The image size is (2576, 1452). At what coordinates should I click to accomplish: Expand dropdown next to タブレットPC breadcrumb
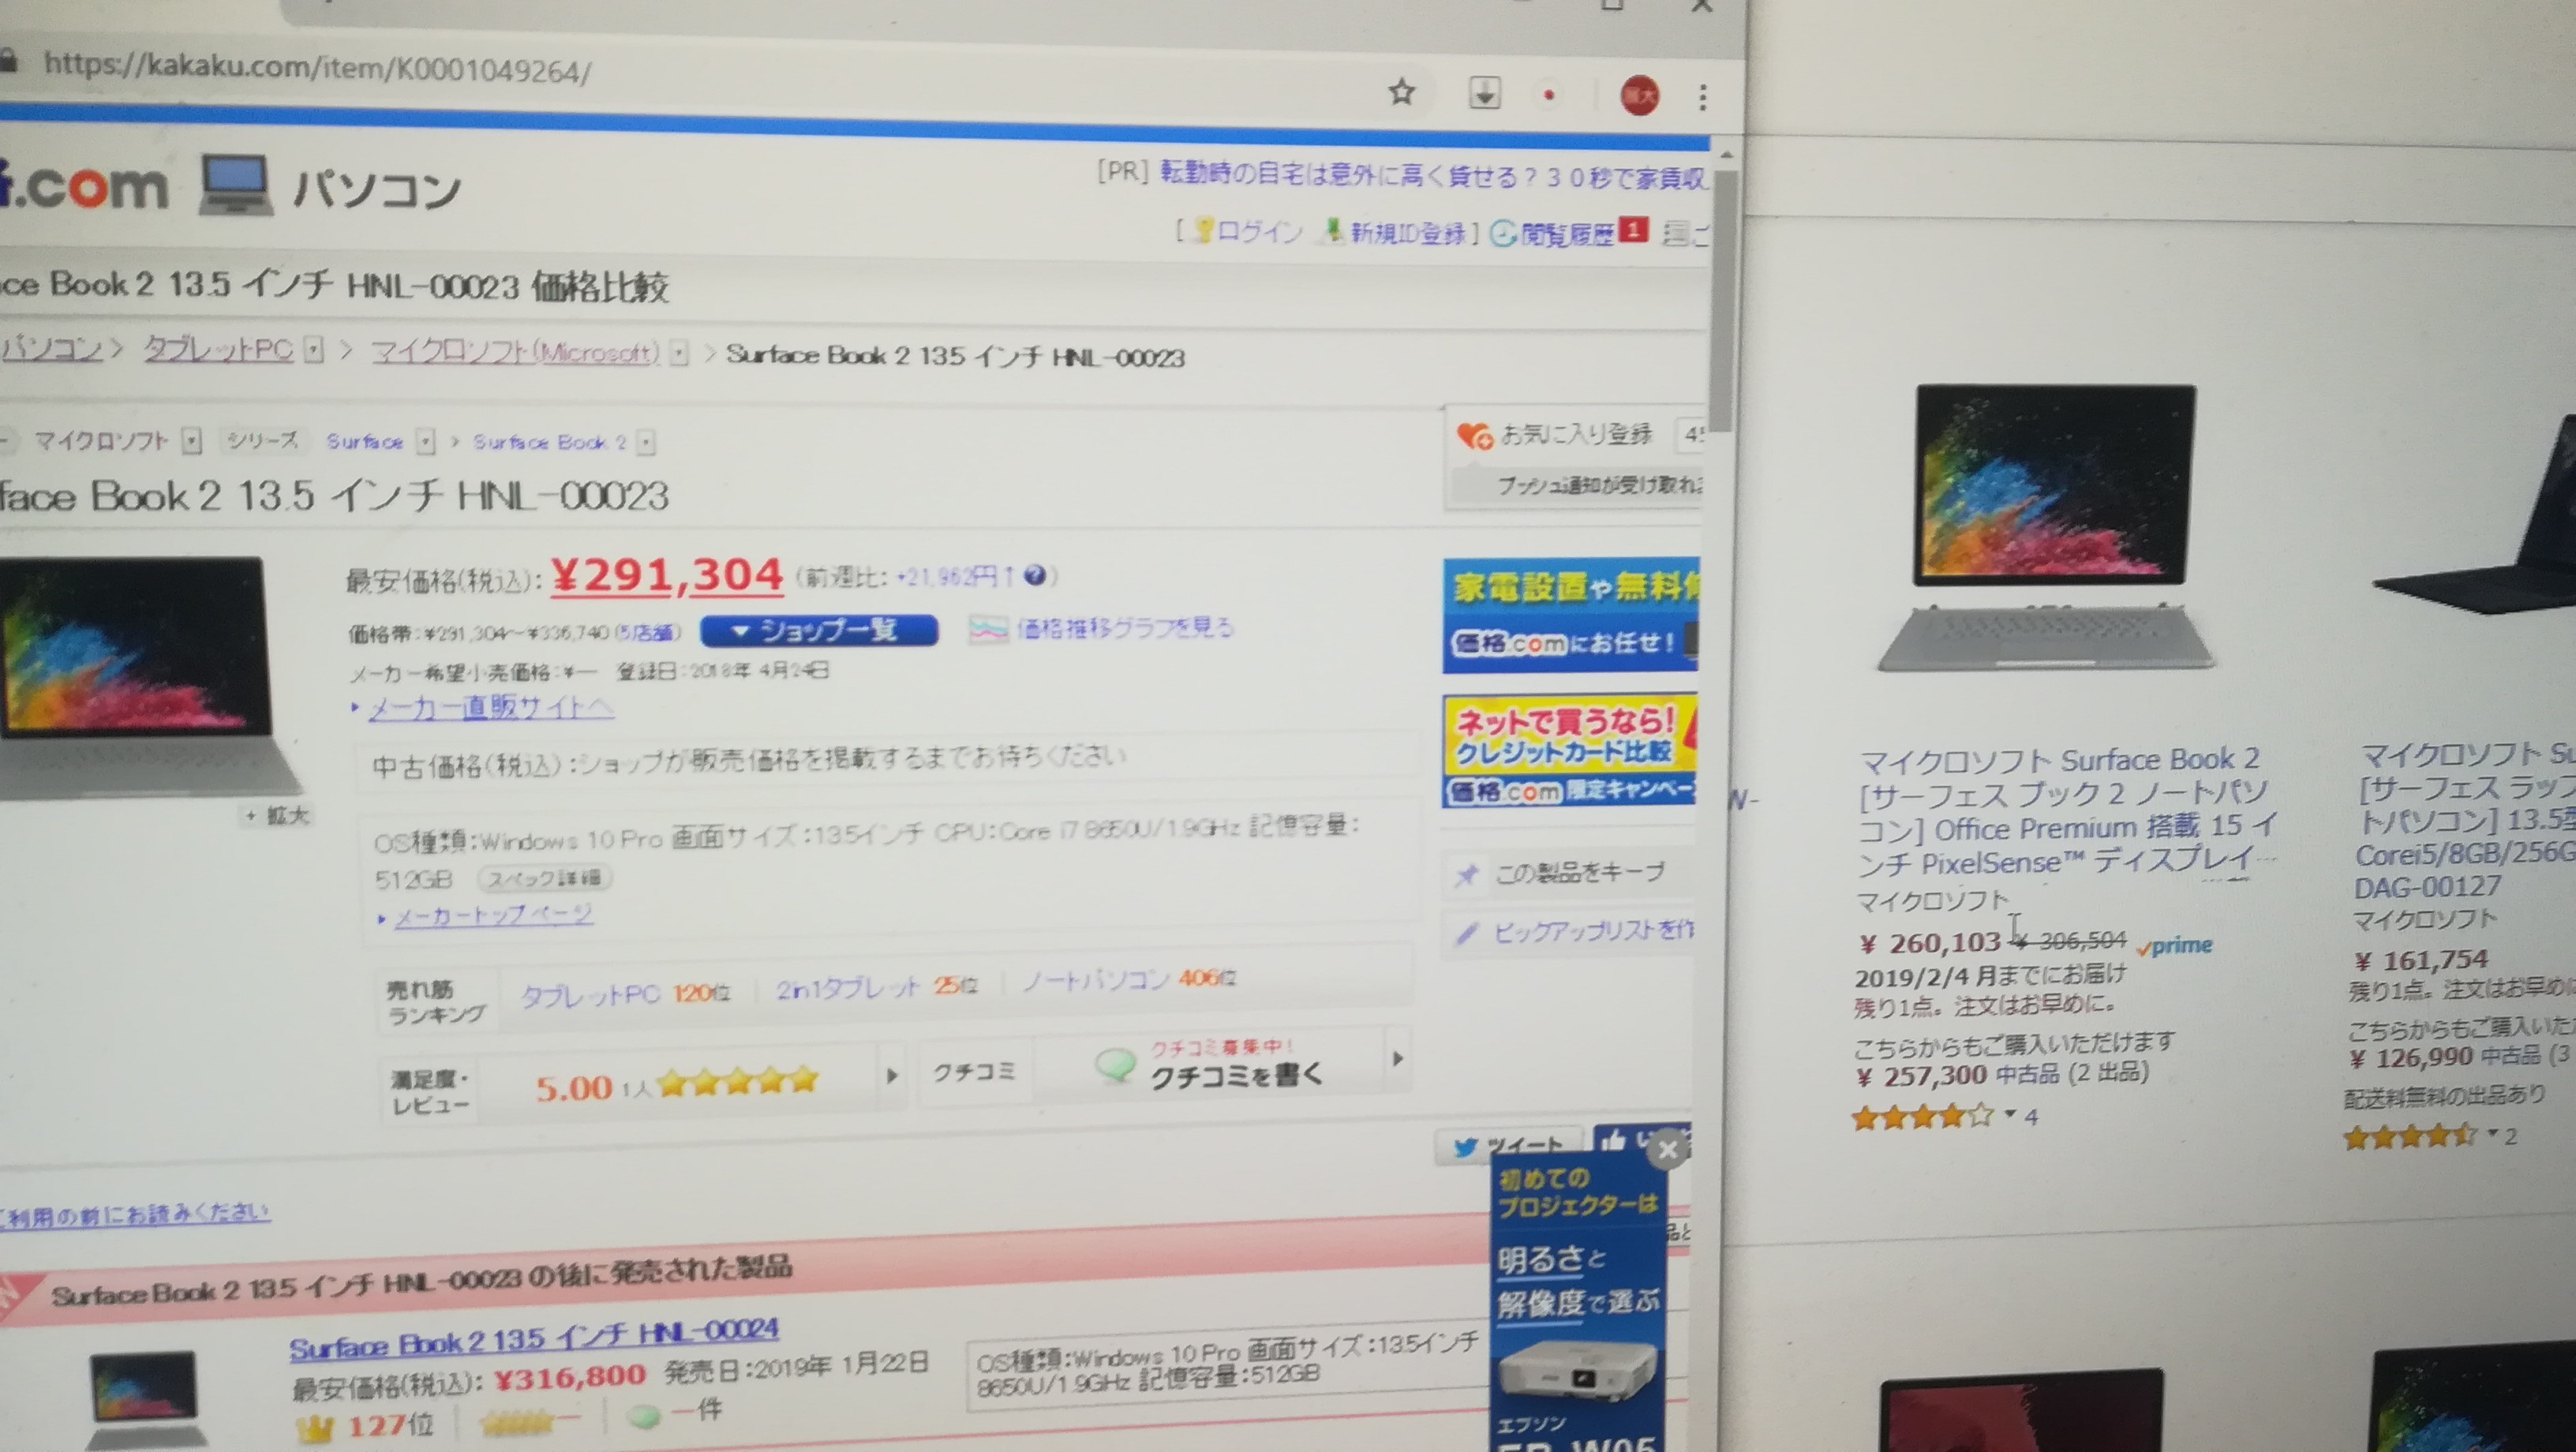[314, 350]
